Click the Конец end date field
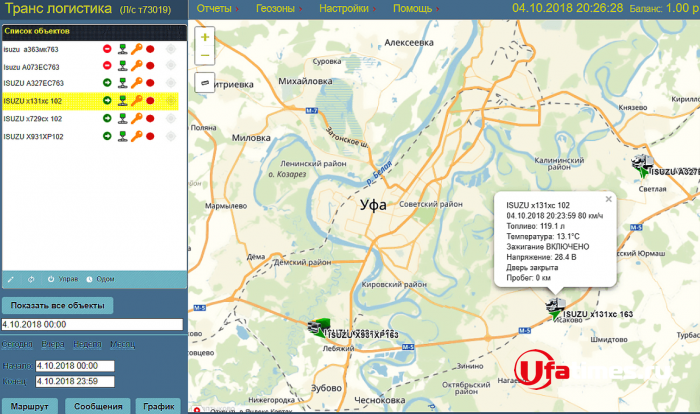 coord(75,381)
